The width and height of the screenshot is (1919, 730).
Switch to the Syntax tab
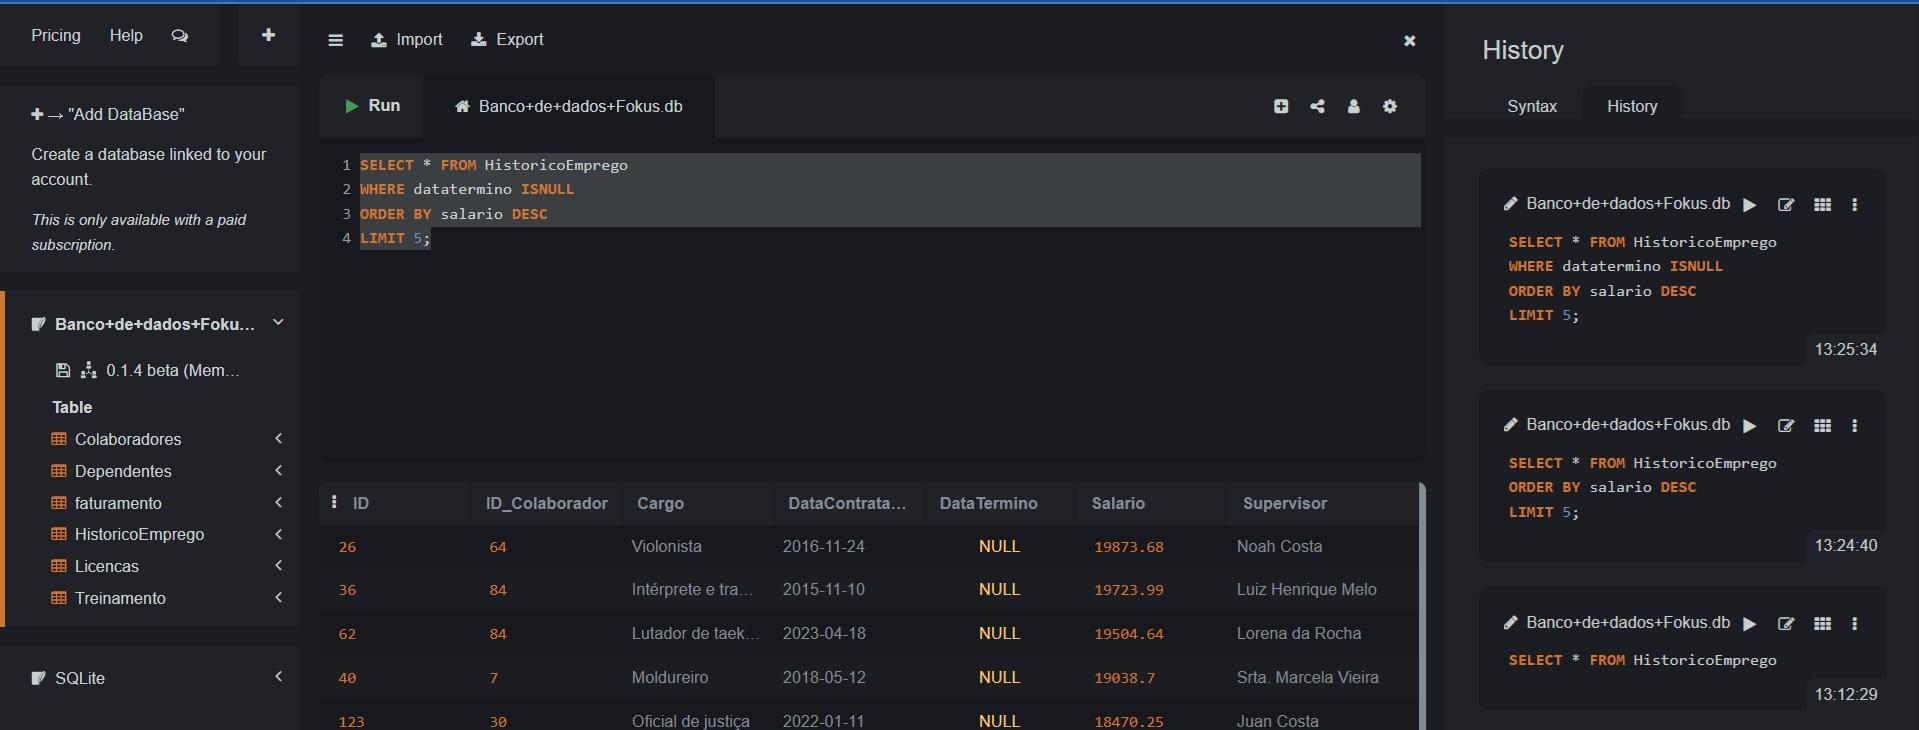click(1531, 106)
